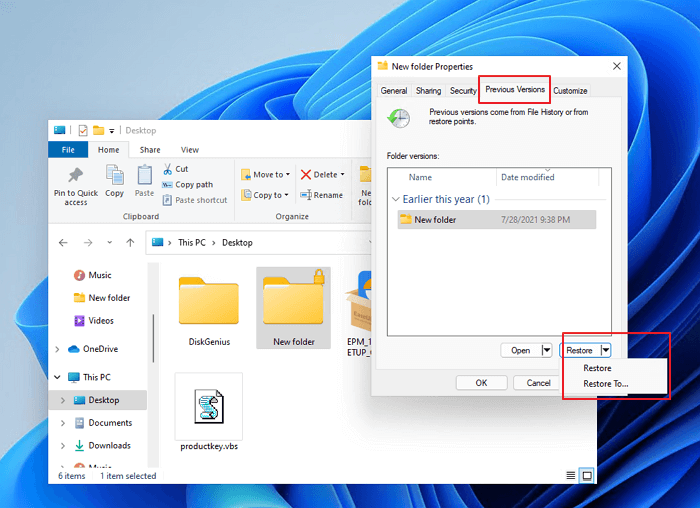Click the Cut scissors icon
700x508 pixels.
coord(168,170)
